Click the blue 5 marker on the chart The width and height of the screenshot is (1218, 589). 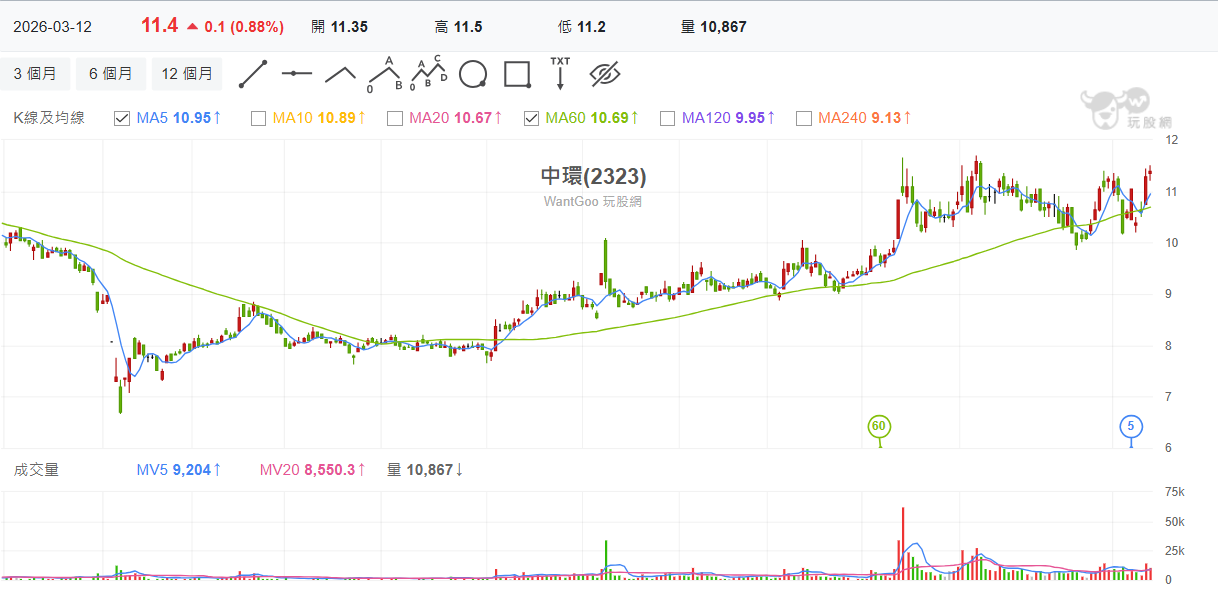(x=1131, y=427)
